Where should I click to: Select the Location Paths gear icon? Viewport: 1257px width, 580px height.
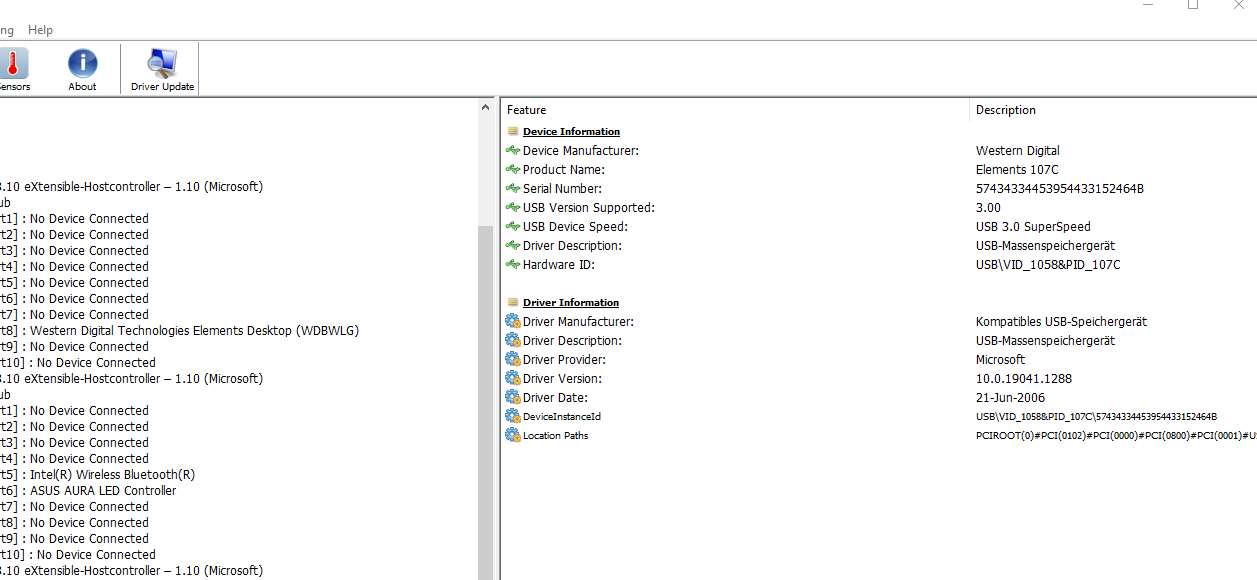click(x=513, y=436)
